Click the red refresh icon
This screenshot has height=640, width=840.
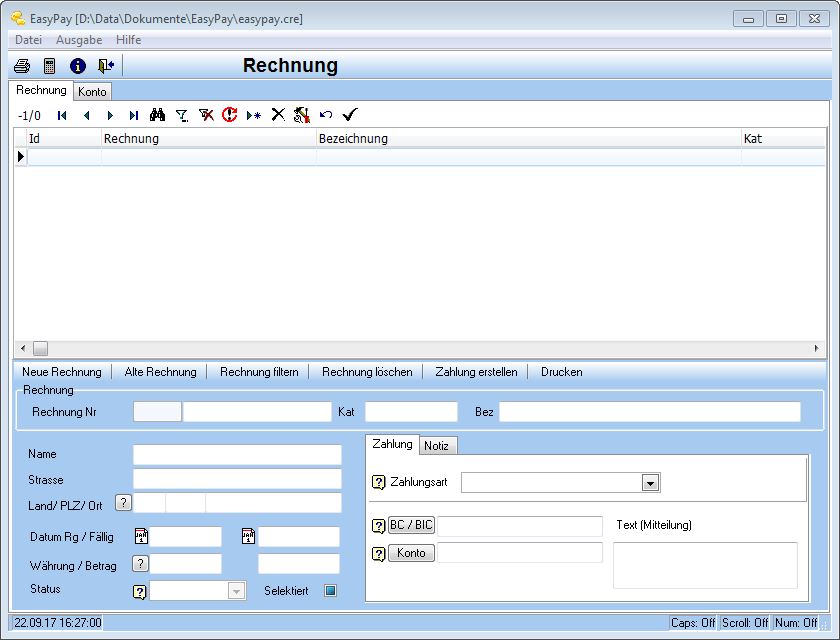click(229, 115)
